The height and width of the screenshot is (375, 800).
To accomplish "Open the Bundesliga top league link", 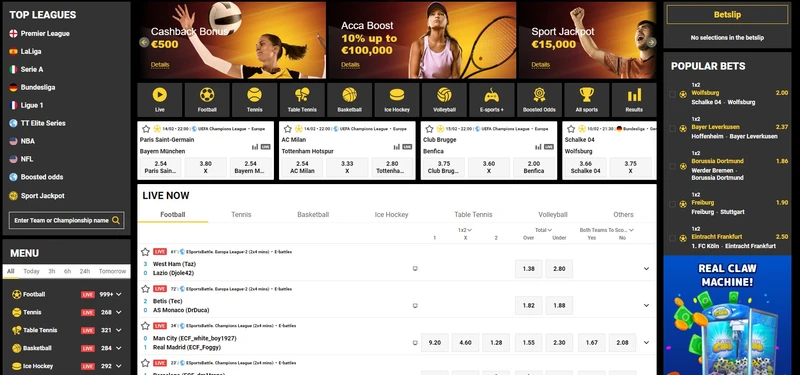I will coord(39,87).
